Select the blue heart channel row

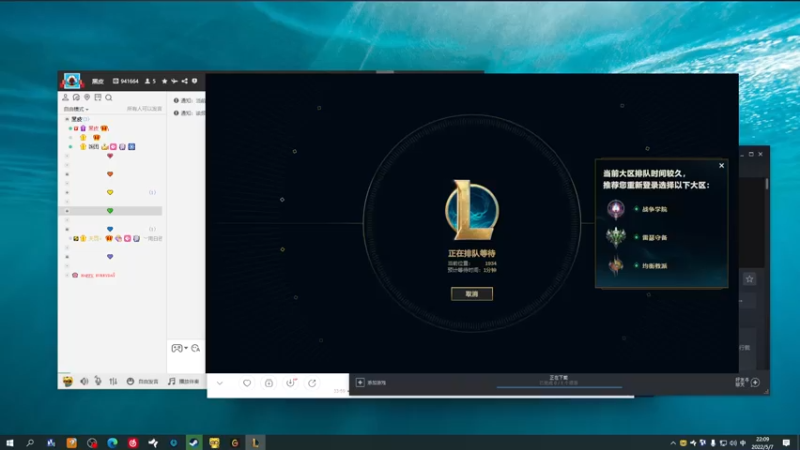[111, 229]
